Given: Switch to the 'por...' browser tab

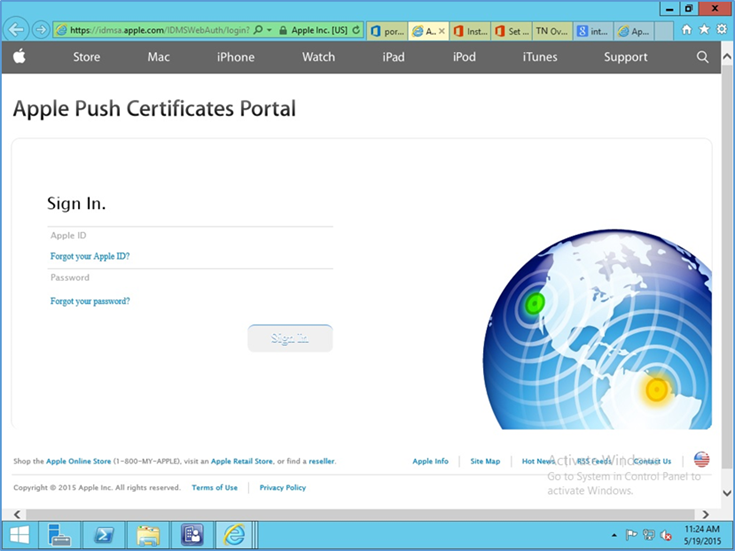Looking at the screenshot, I should pyautogui.click(x=387, y=31).
